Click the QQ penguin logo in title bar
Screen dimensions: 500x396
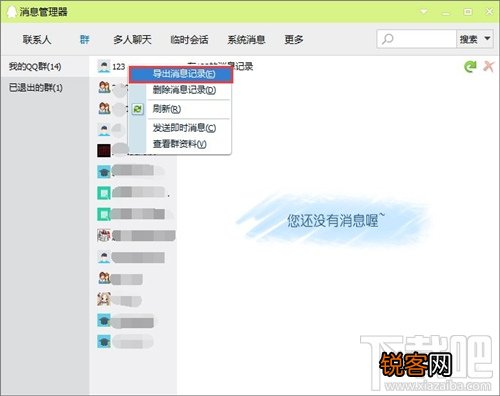[x=12, y=12]
